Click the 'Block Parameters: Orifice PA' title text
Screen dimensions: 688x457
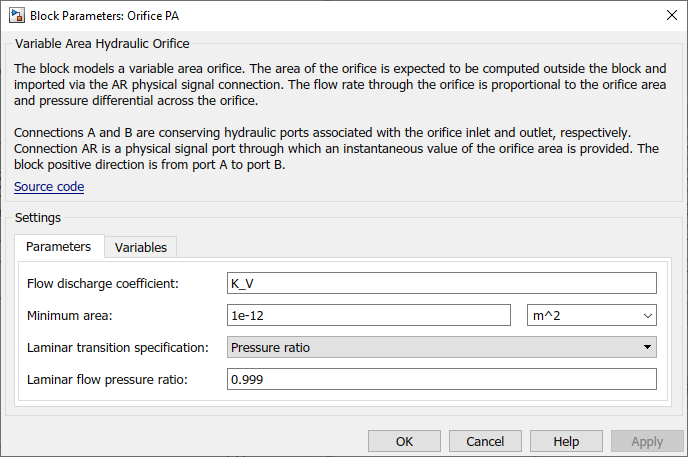[x=105, y=16]
